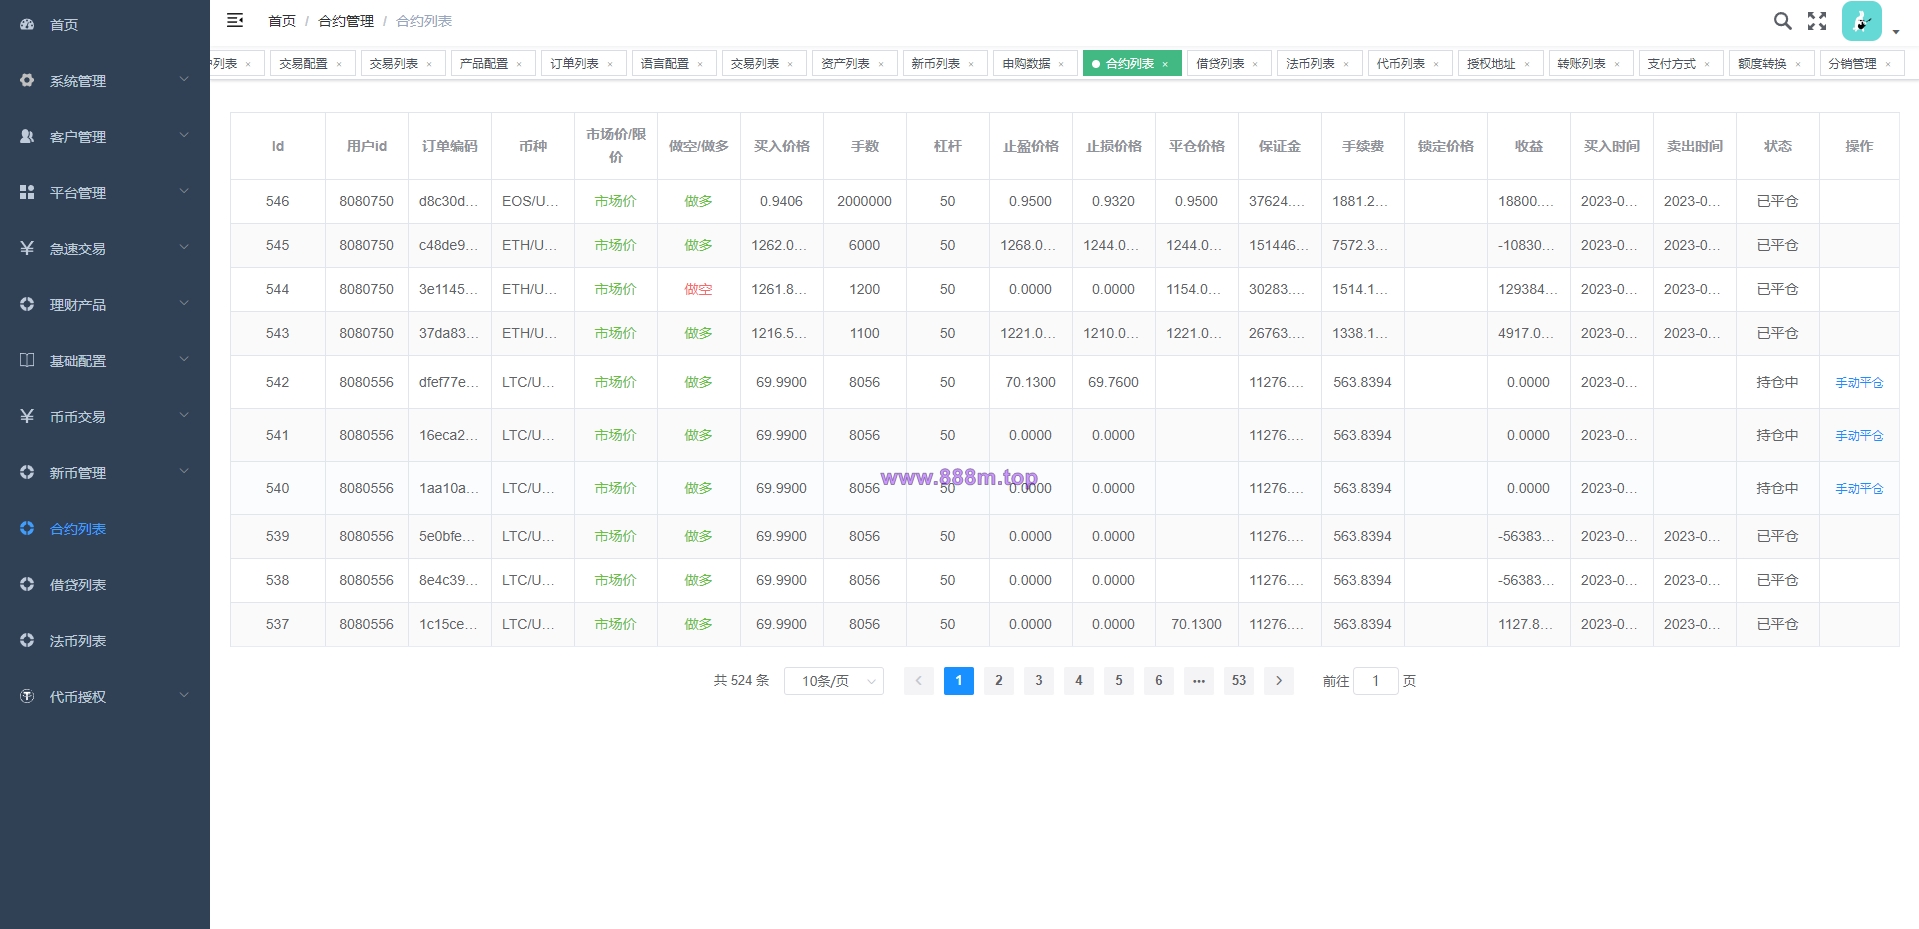
Task: Close the 借贷列表 tab
Action: [1255, 64]
